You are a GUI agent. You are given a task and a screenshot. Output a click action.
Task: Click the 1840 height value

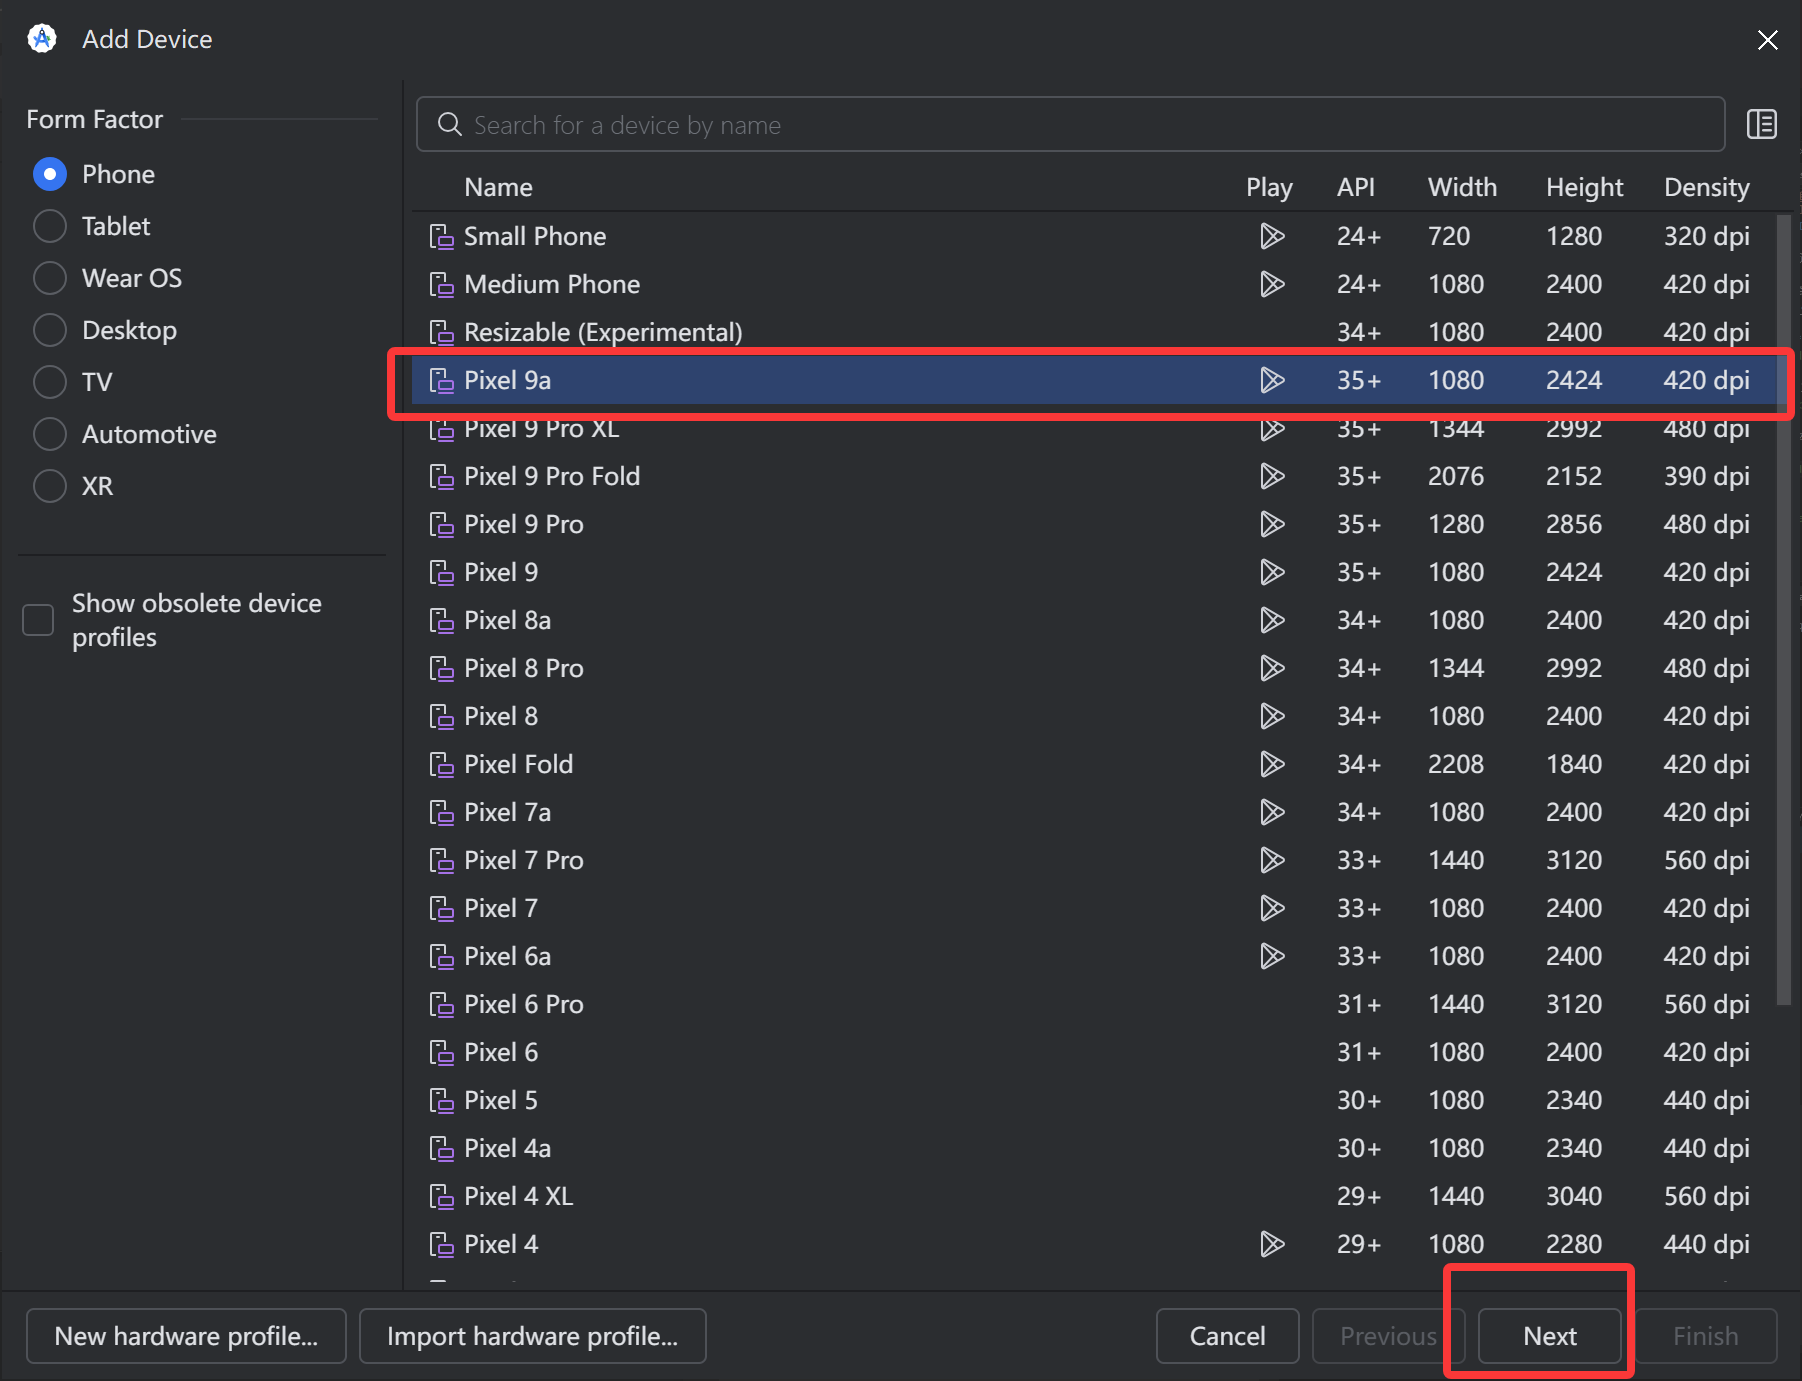1573,764
